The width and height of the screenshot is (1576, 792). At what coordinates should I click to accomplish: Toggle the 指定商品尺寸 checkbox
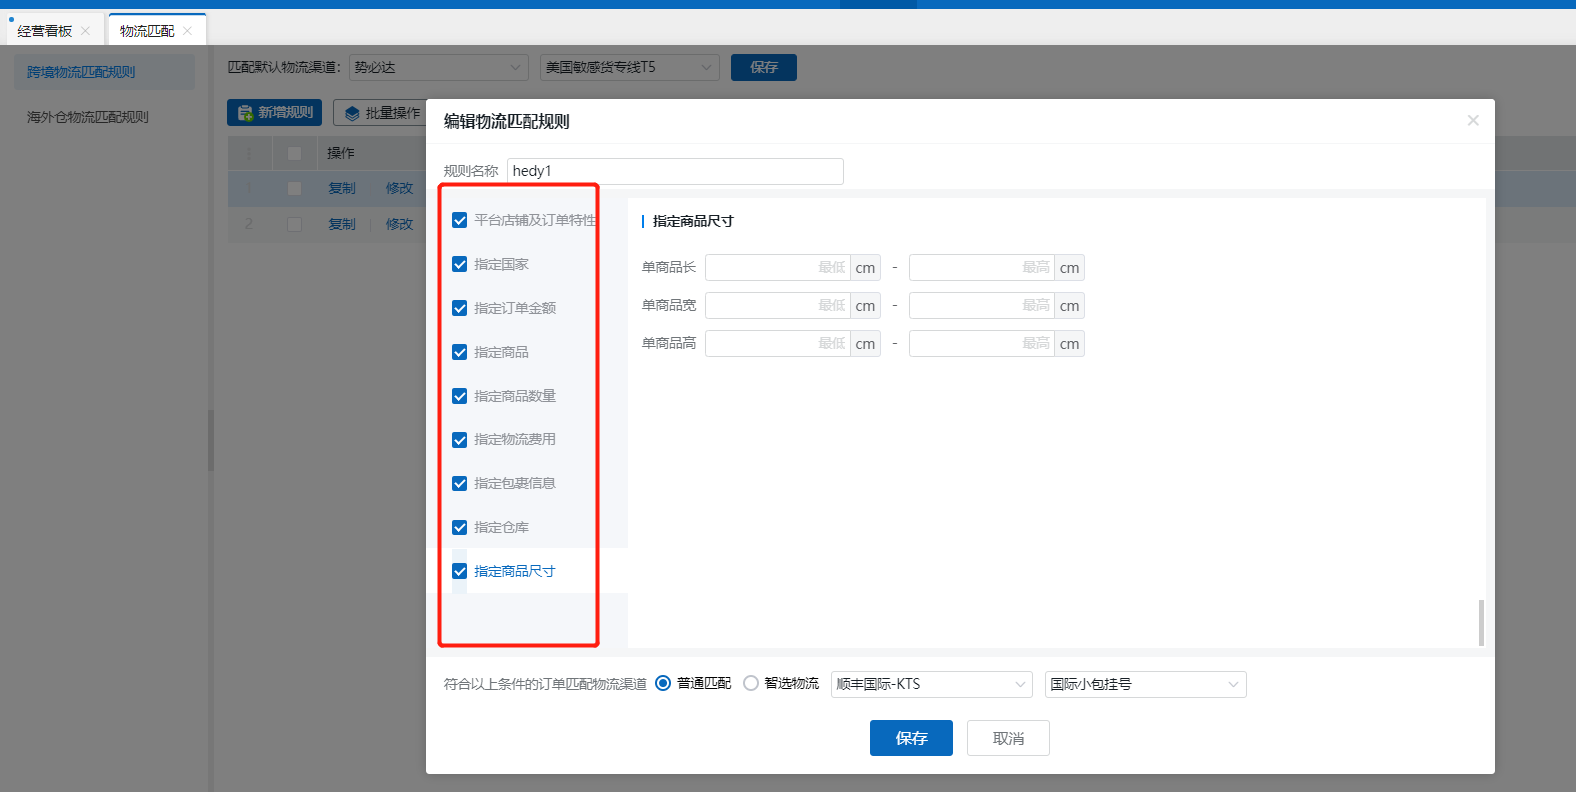click(460, 571)
